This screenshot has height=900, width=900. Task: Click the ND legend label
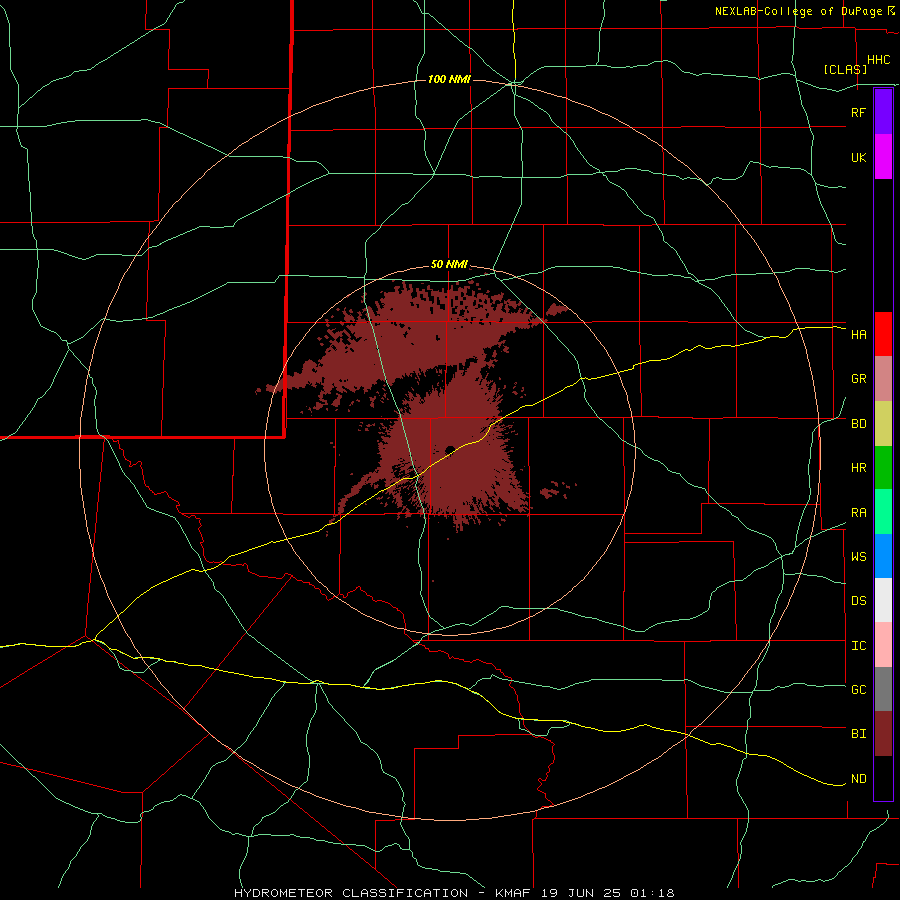pyautogui.click(x=858, y=779)
